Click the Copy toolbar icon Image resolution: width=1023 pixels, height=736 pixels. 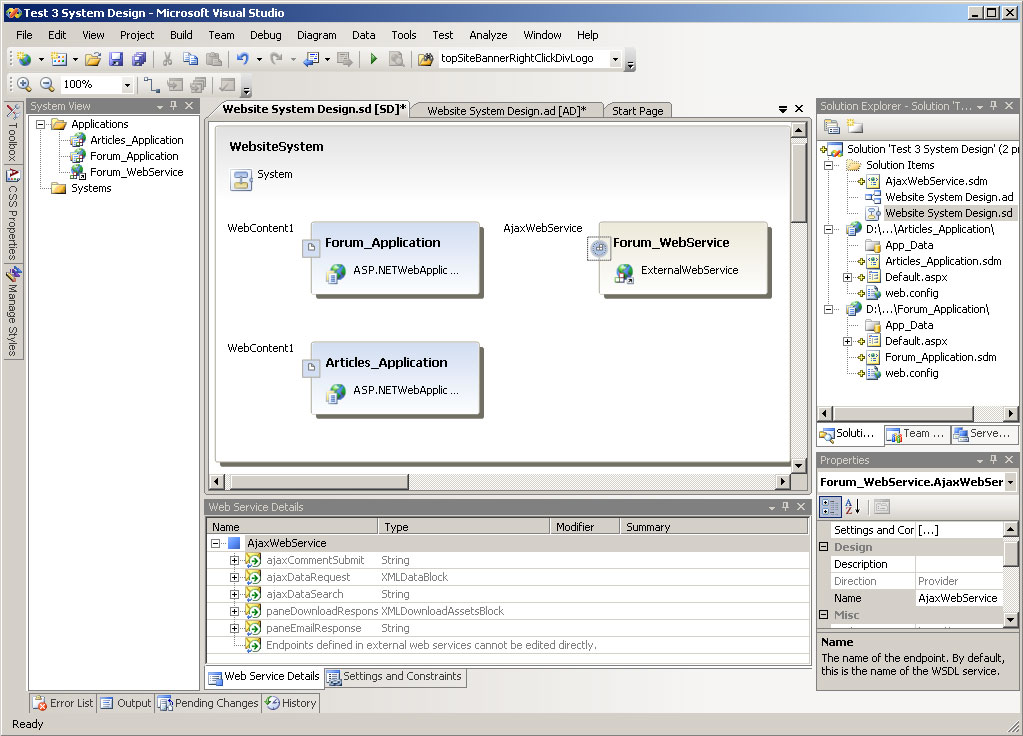pyautogui.click(x=190, y=59)
